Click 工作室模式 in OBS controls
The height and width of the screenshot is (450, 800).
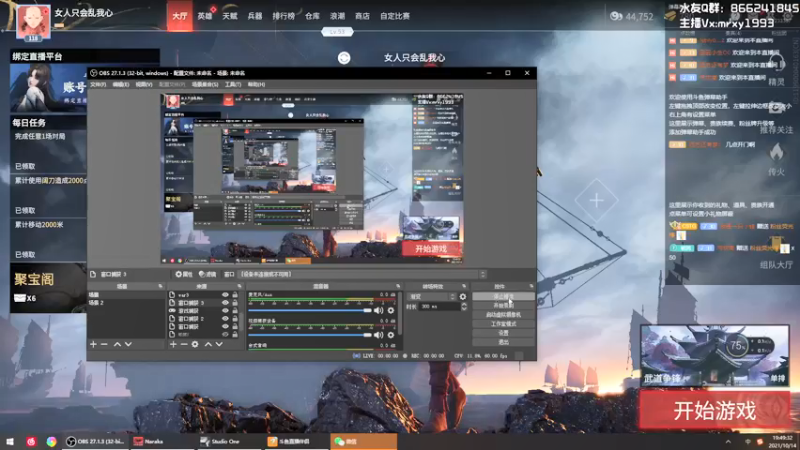coord(504,324)
